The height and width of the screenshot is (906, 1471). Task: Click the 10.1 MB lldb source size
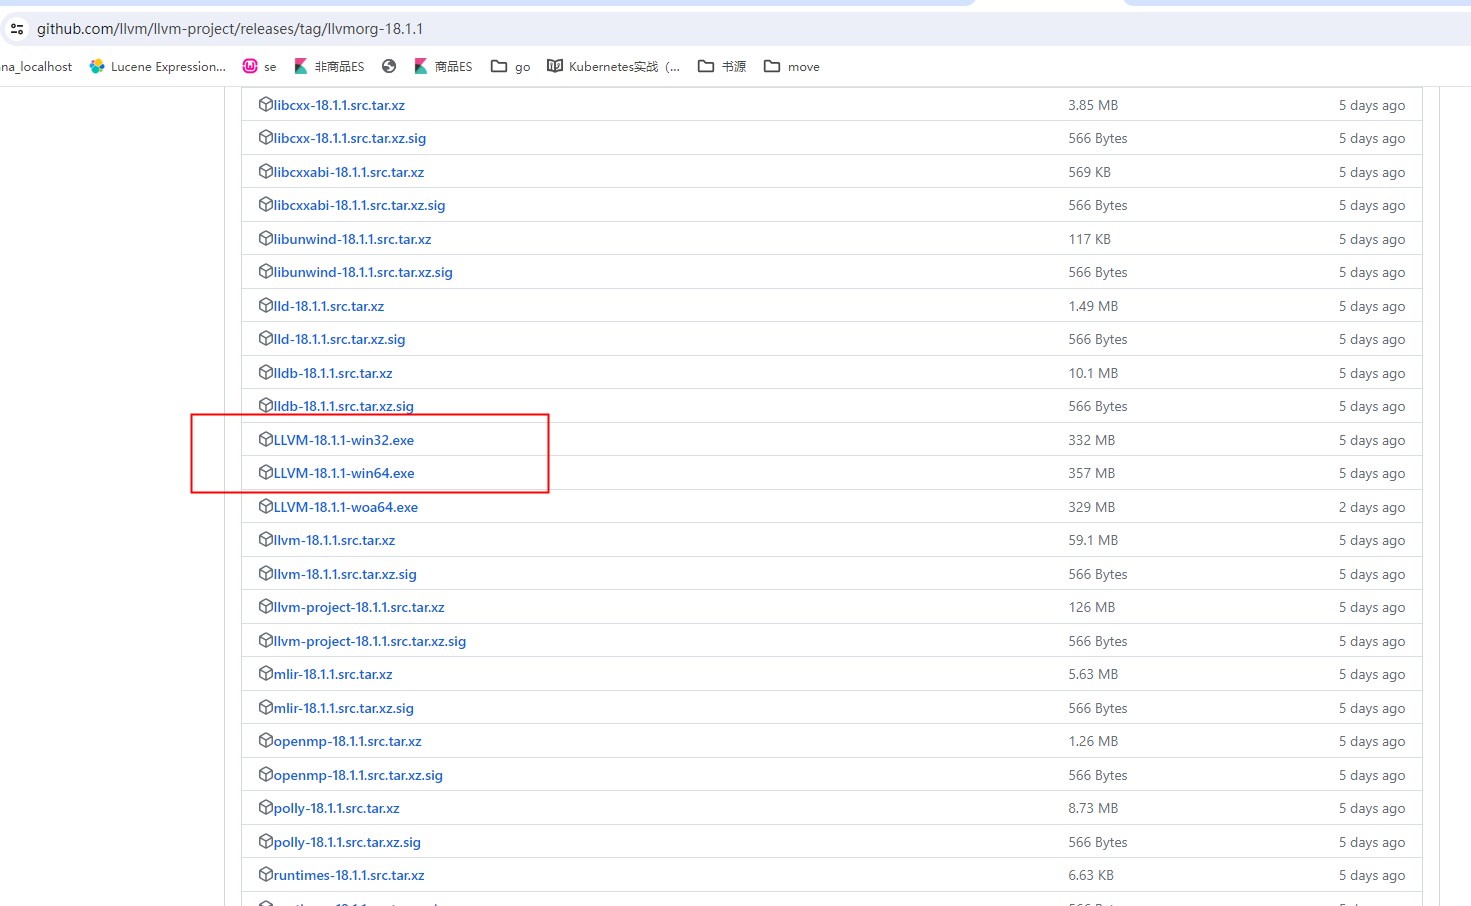[x=1093, y=373]
